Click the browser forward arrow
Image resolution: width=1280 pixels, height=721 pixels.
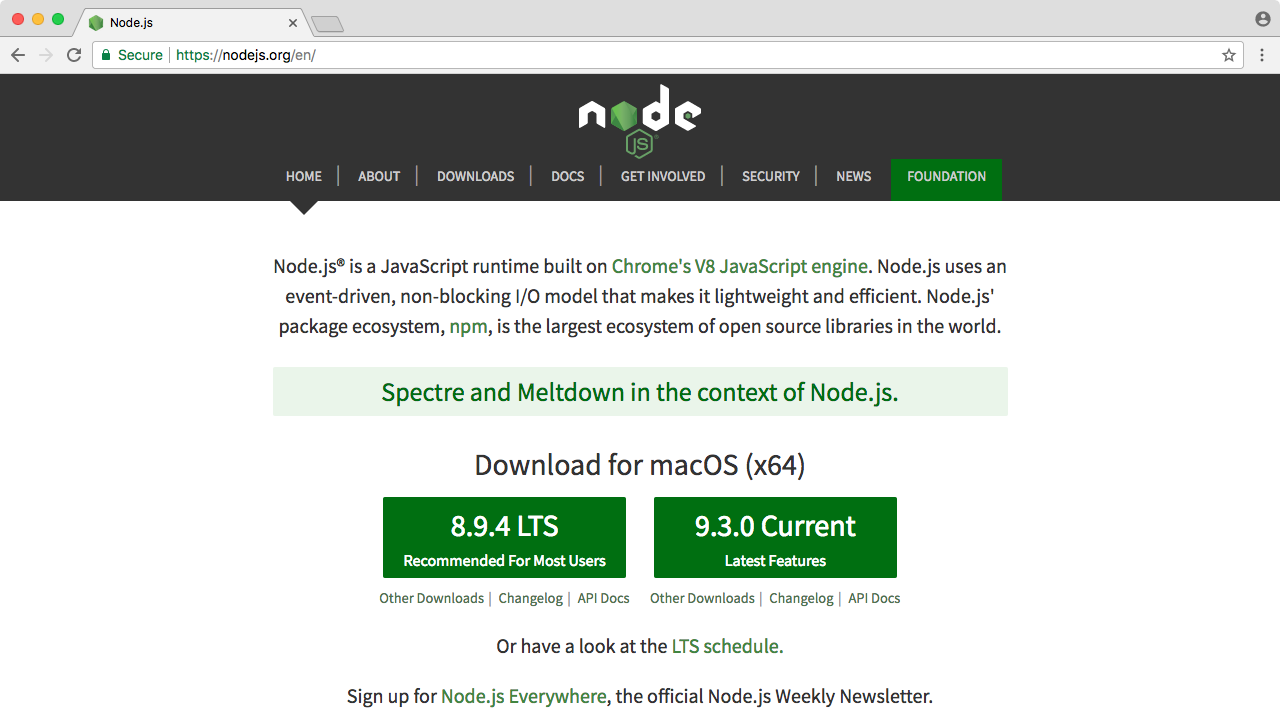pos(46,55)
